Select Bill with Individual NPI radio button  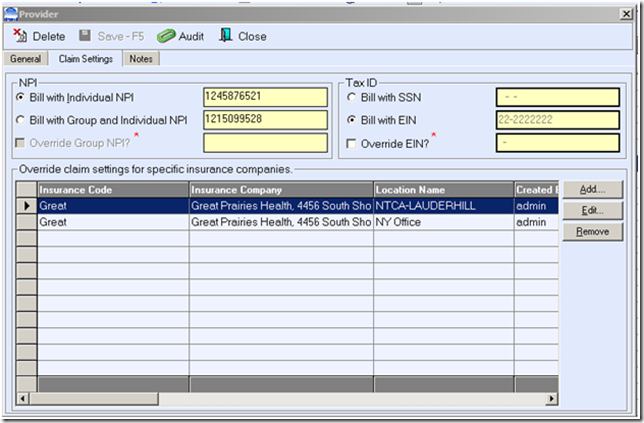pyautogui.click(x=20, y=97)
